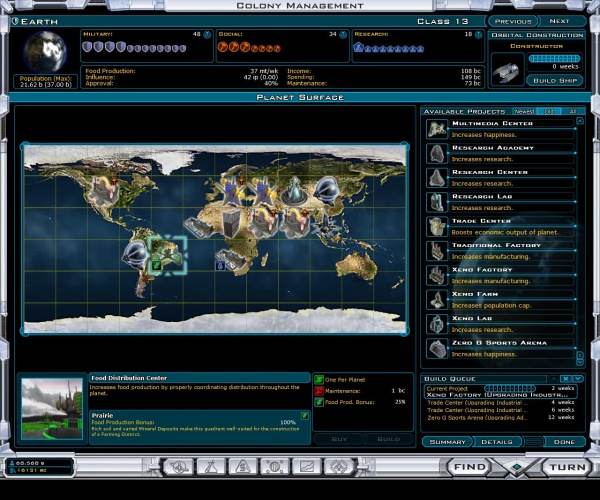Click the dimmed Buy button
This screenshot has height=500, width=600.
pyautogui.click(x=339, y=439)
